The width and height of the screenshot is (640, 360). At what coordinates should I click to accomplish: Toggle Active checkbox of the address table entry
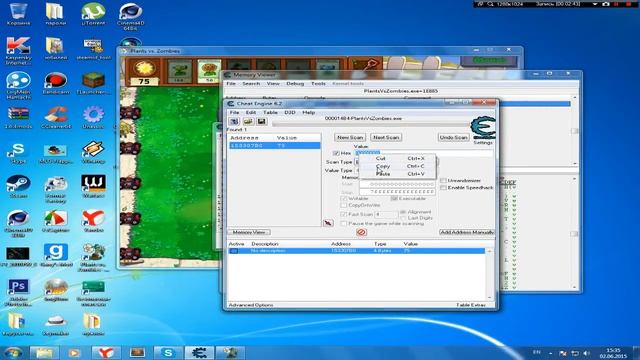[x=234, y=251]
